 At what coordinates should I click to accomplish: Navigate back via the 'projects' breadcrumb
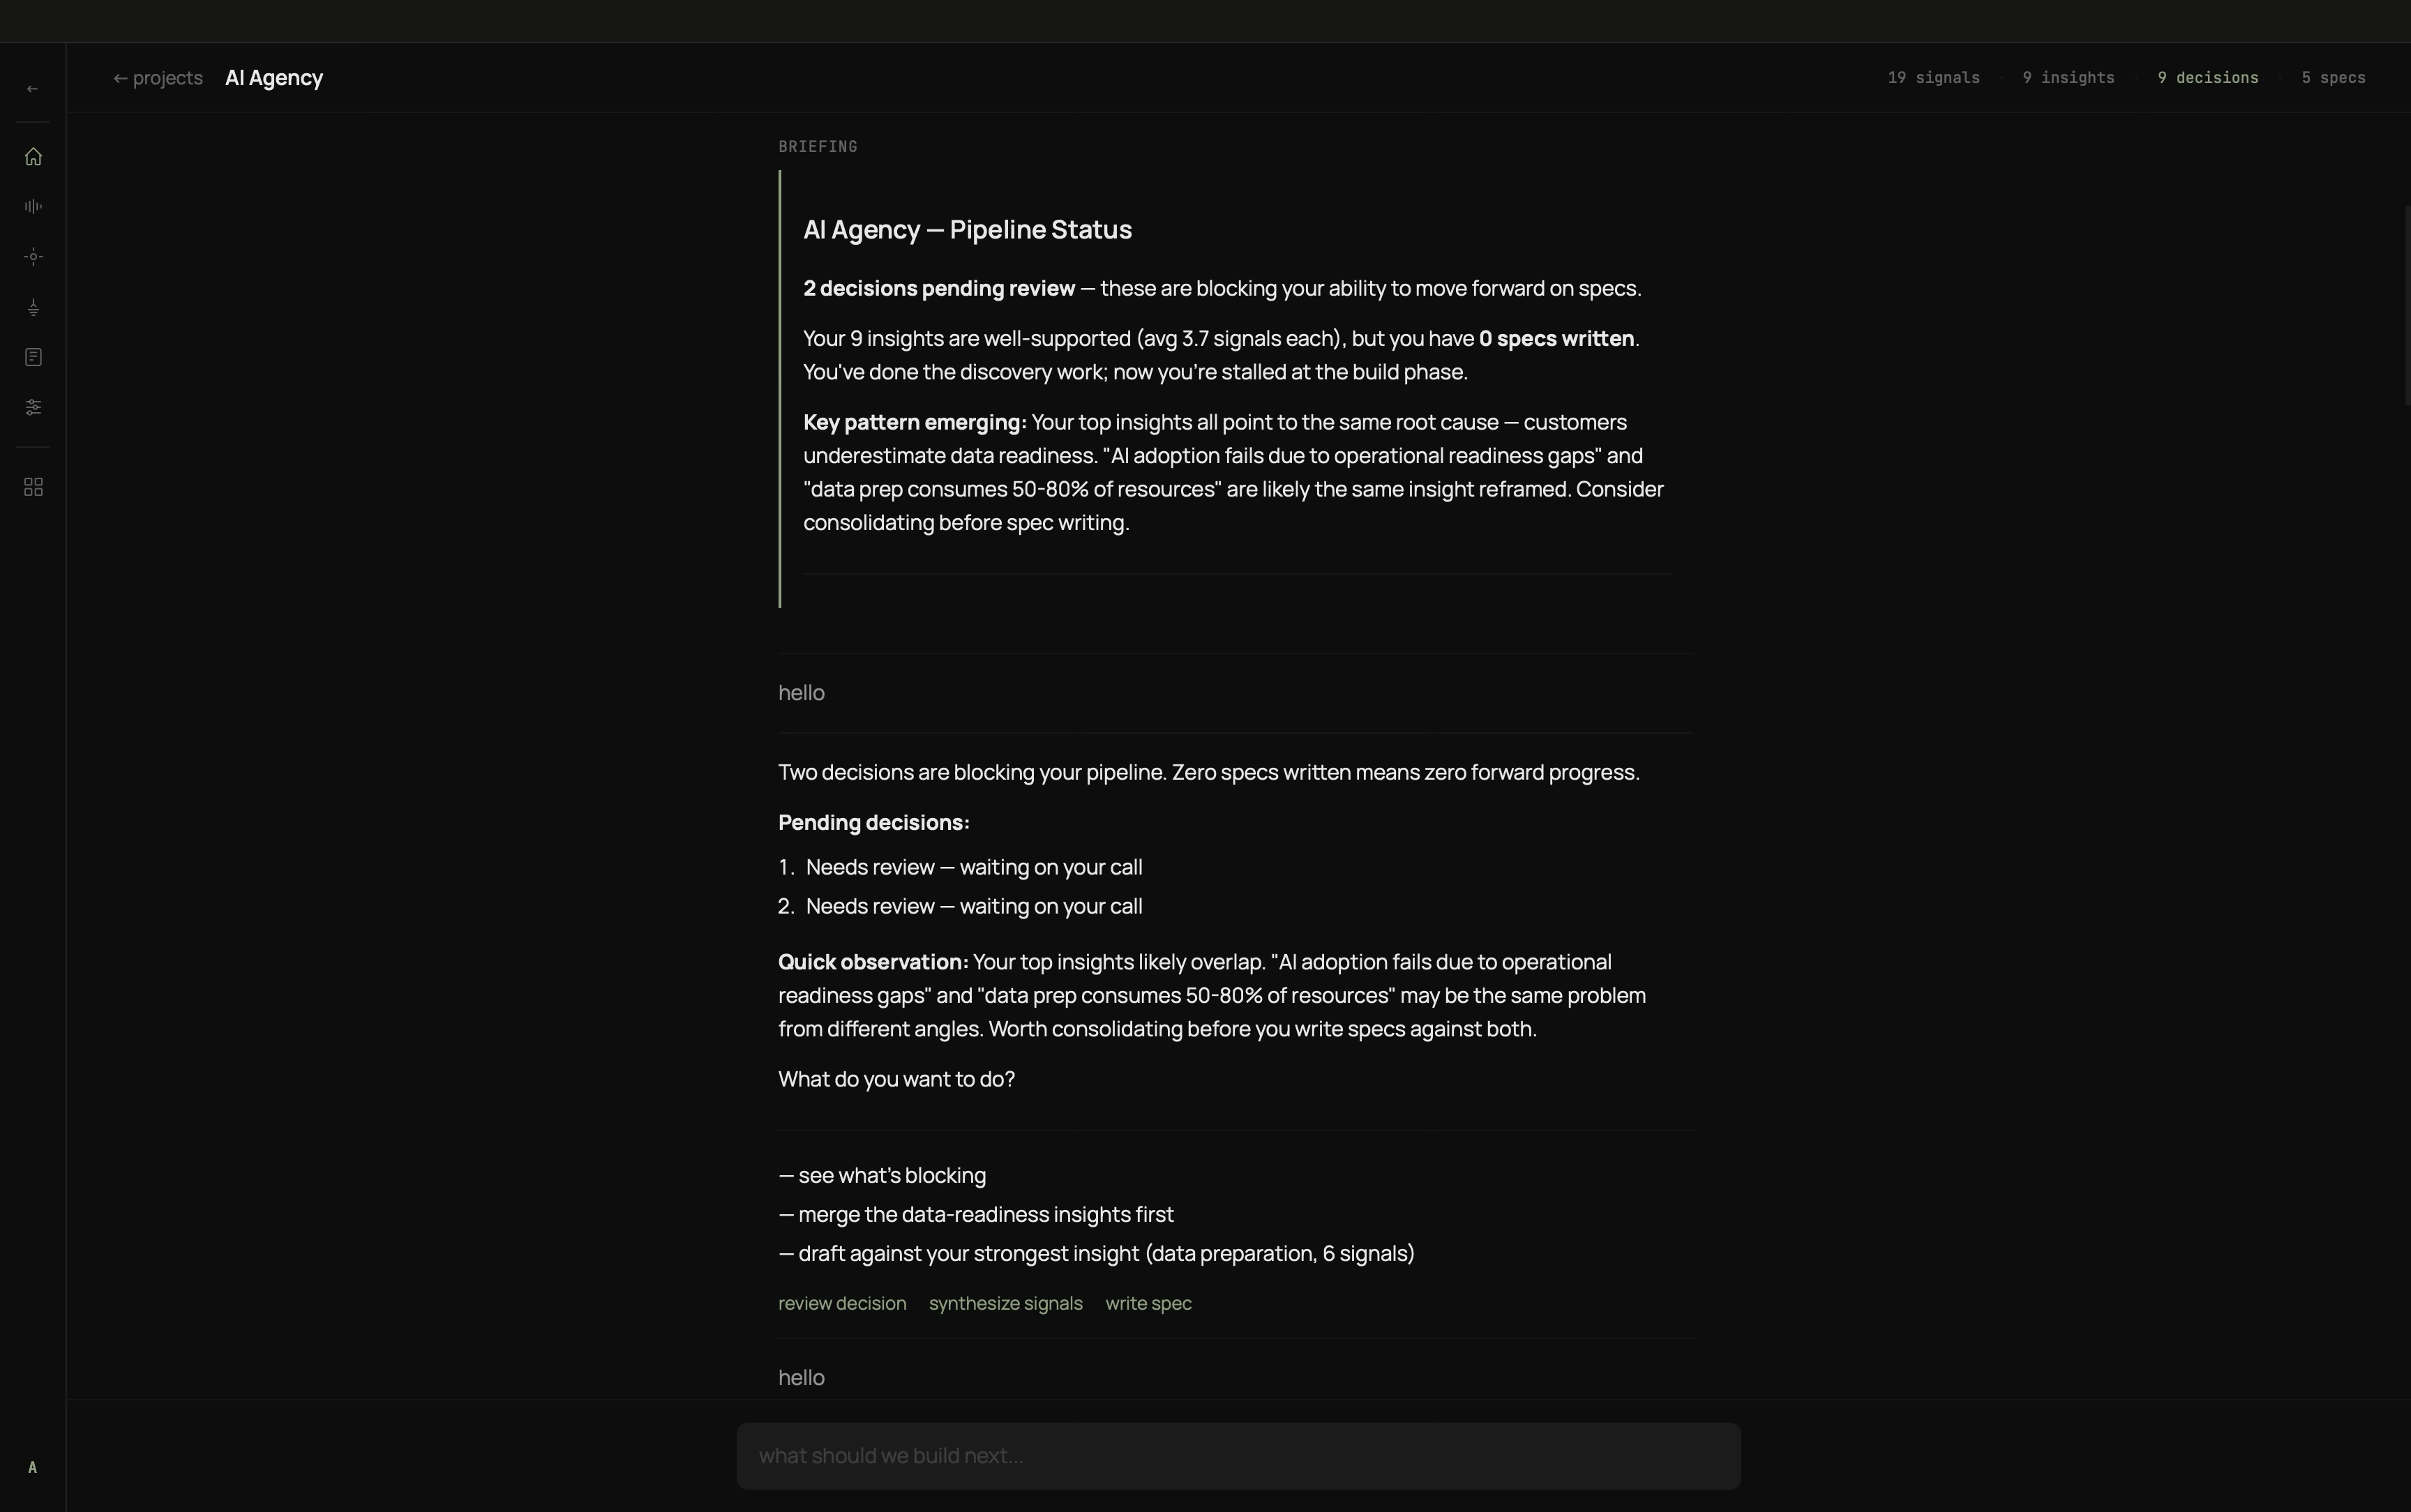tap(157, 78)
